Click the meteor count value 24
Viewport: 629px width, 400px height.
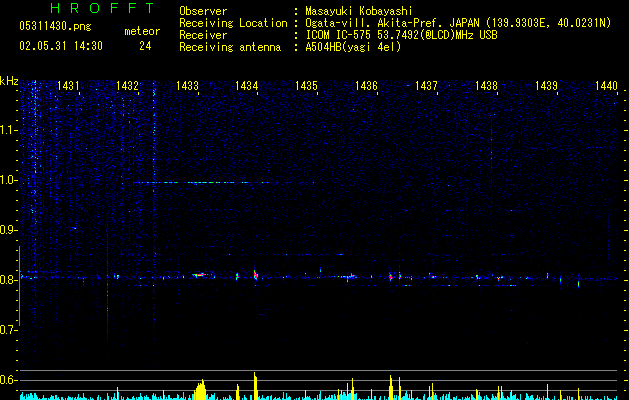[x=145, y=46]
